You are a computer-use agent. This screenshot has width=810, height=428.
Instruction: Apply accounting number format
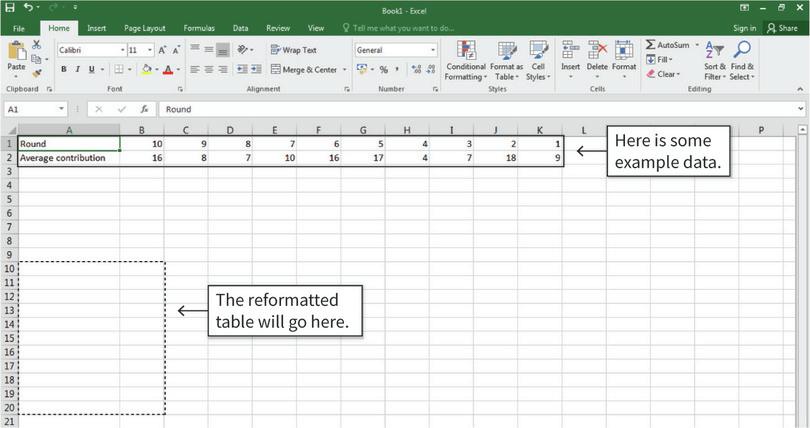362,69
